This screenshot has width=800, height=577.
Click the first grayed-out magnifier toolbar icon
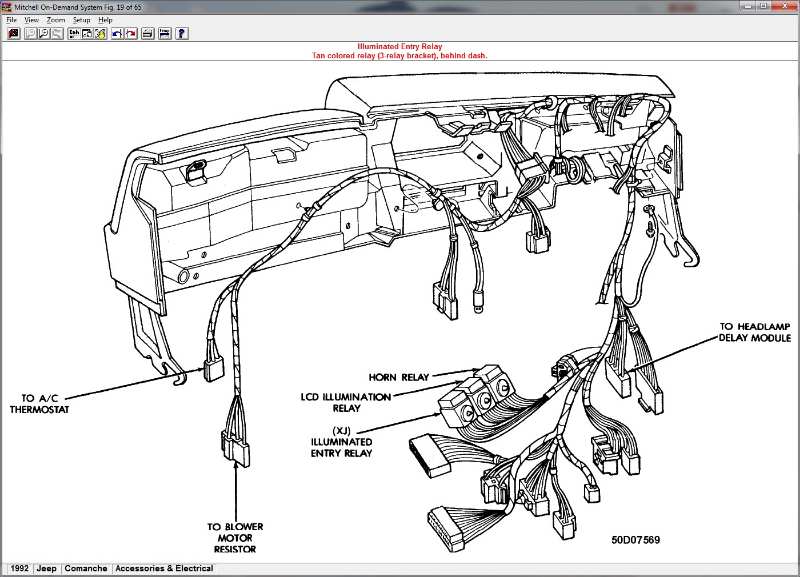pyautogui.click(x=30, y=33)
